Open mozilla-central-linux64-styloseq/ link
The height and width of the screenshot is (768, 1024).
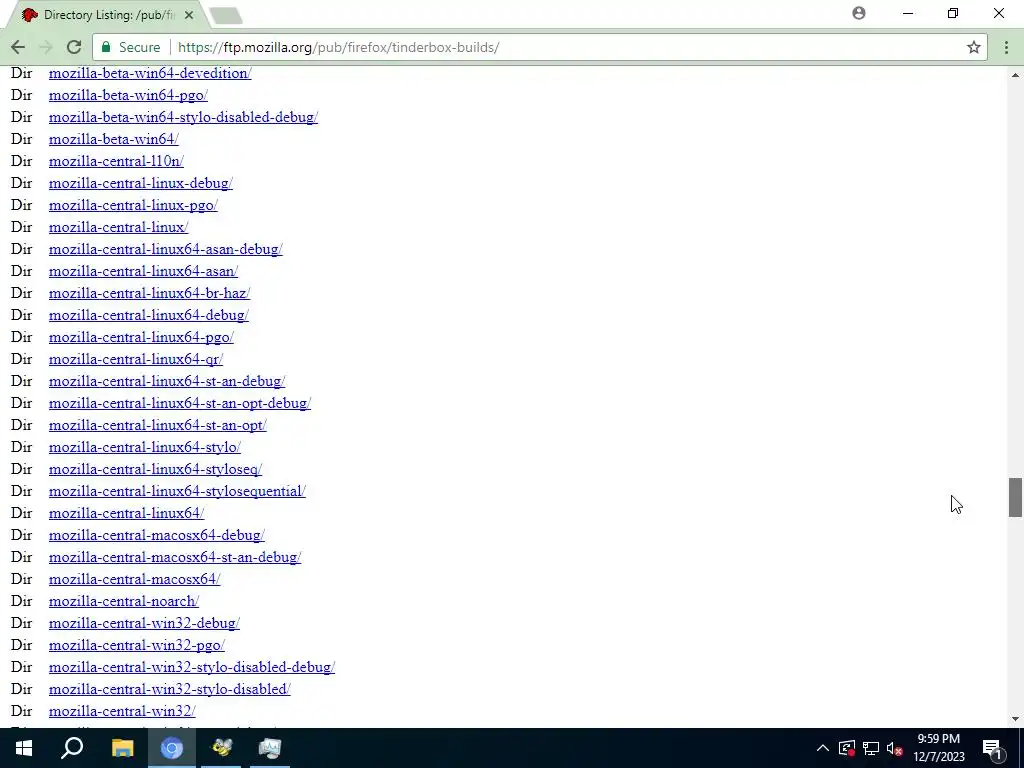coord(155,469)
